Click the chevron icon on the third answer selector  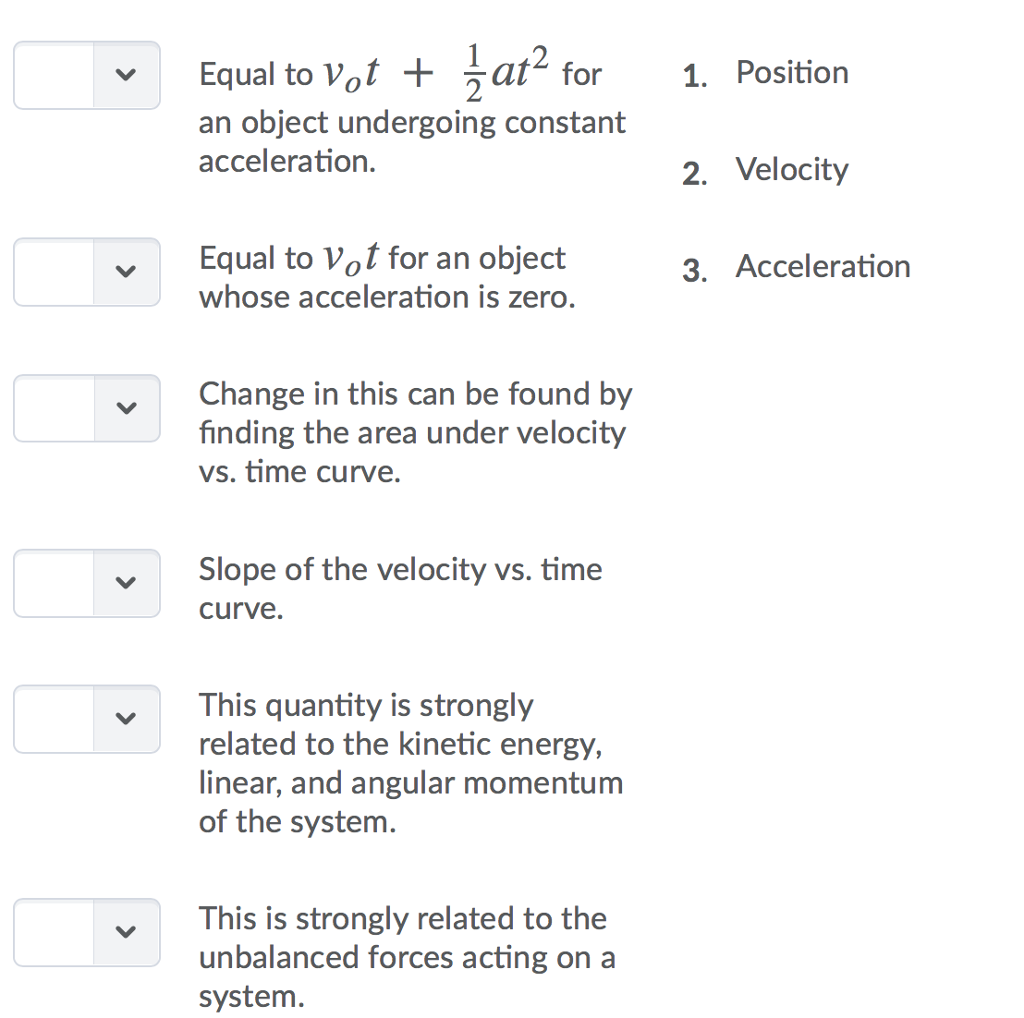(x=126, y=408)
